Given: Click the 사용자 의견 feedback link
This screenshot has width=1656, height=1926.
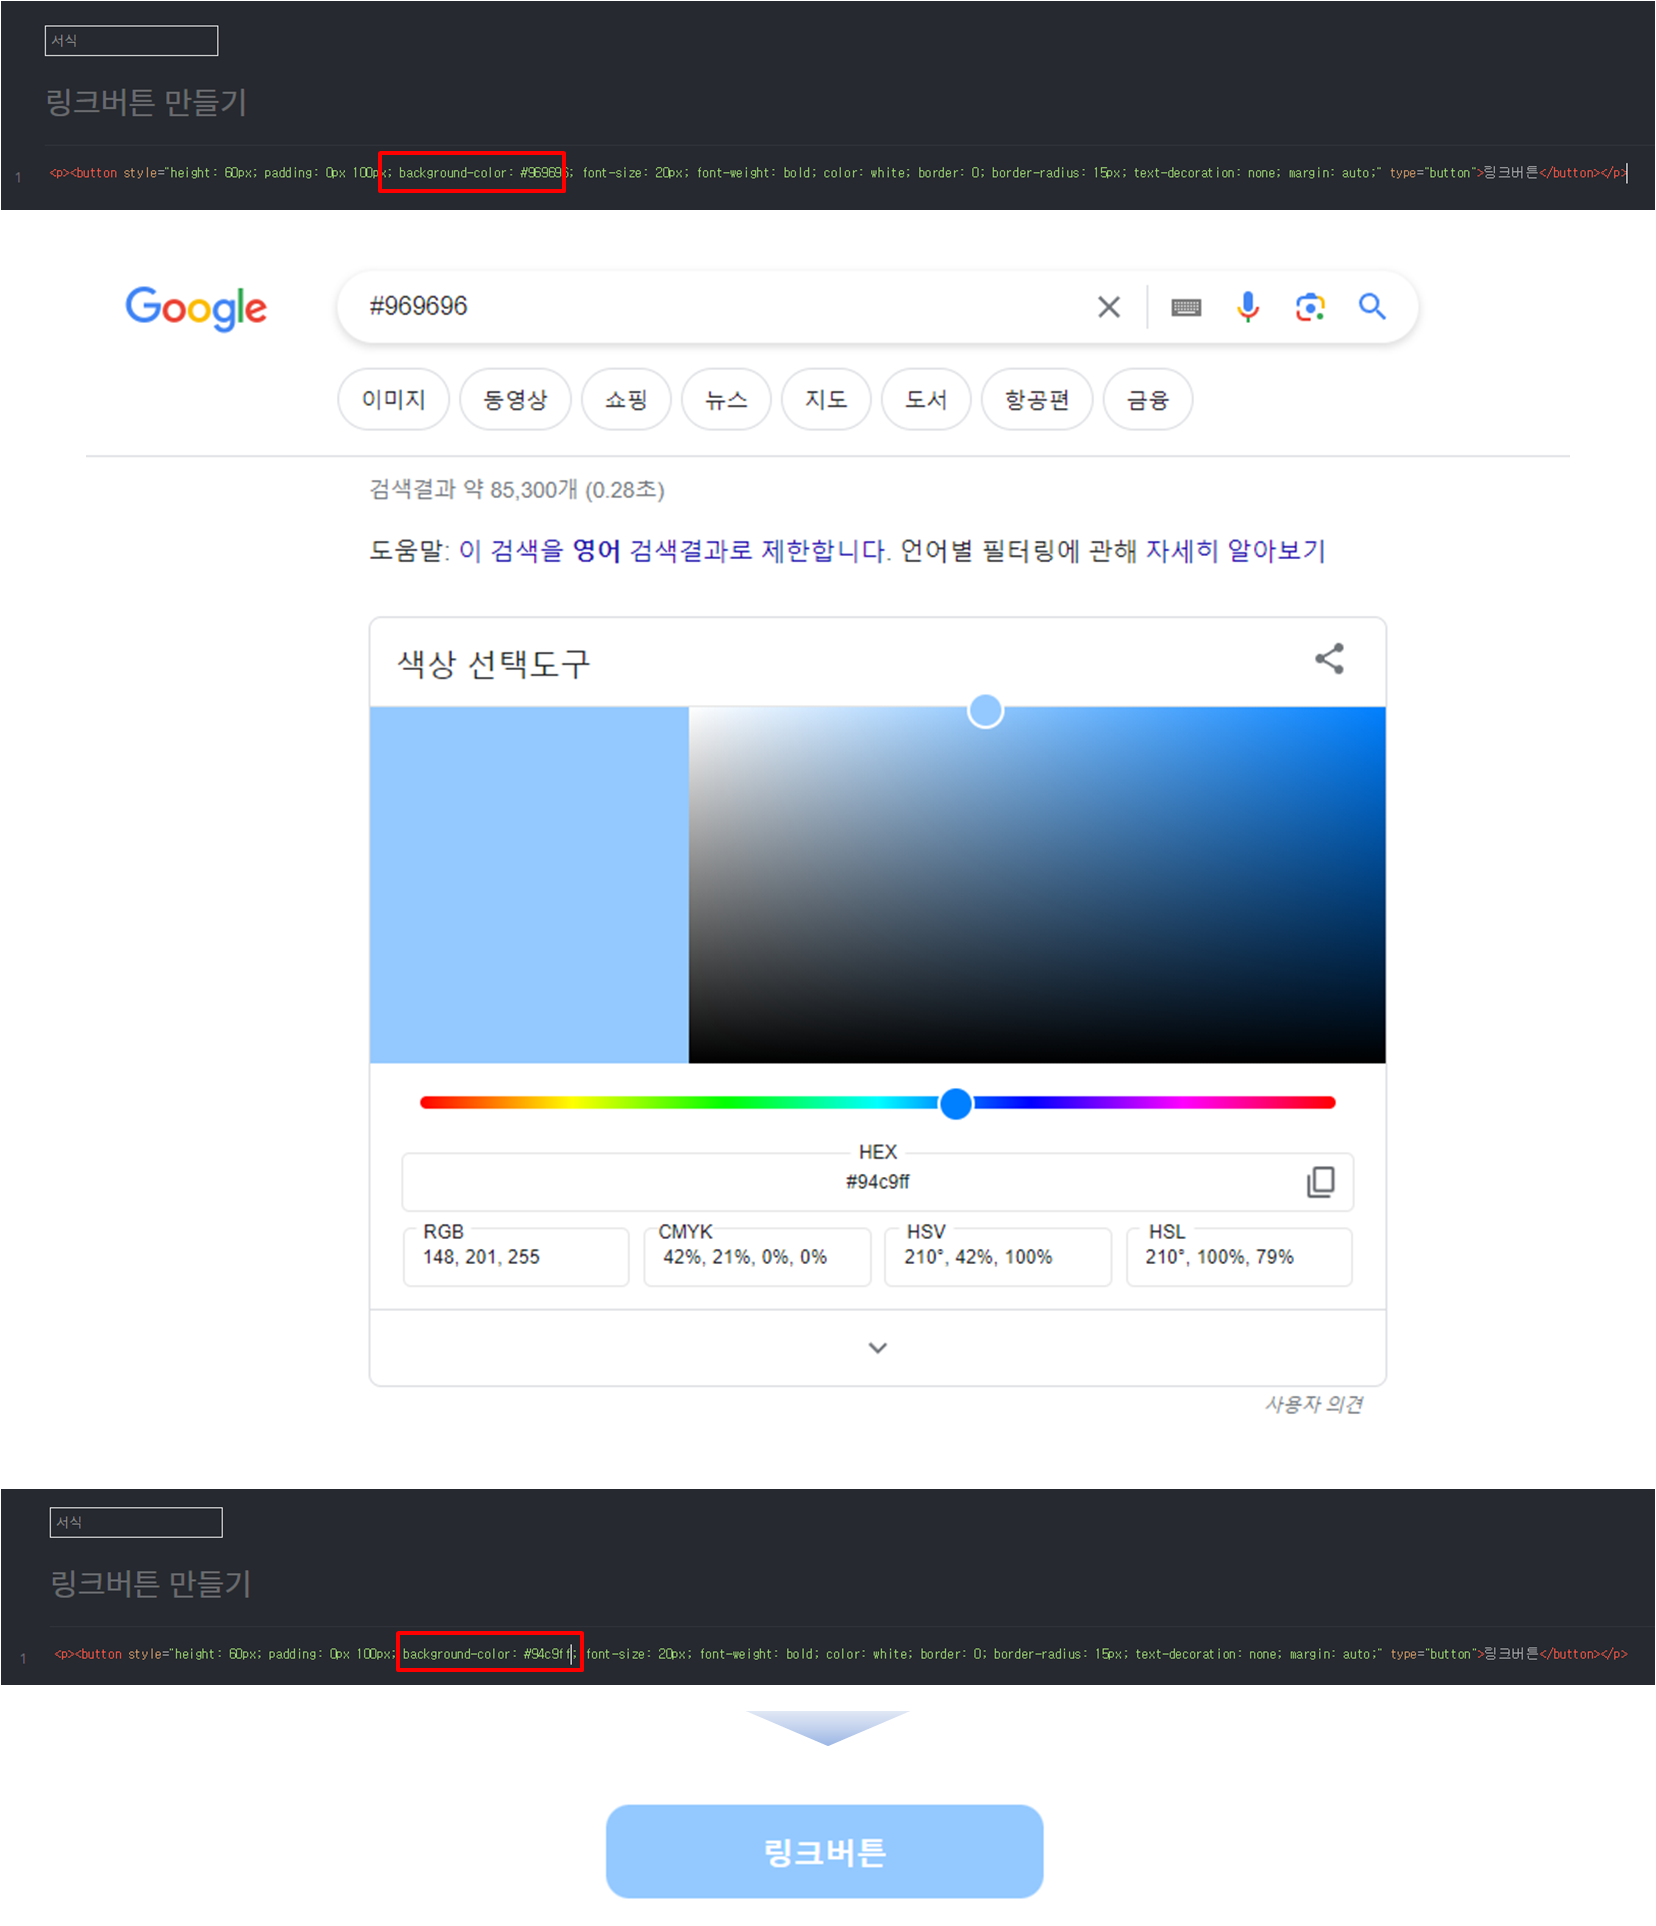Looking at the screenshot, I should click(x=1313, y=1405).
